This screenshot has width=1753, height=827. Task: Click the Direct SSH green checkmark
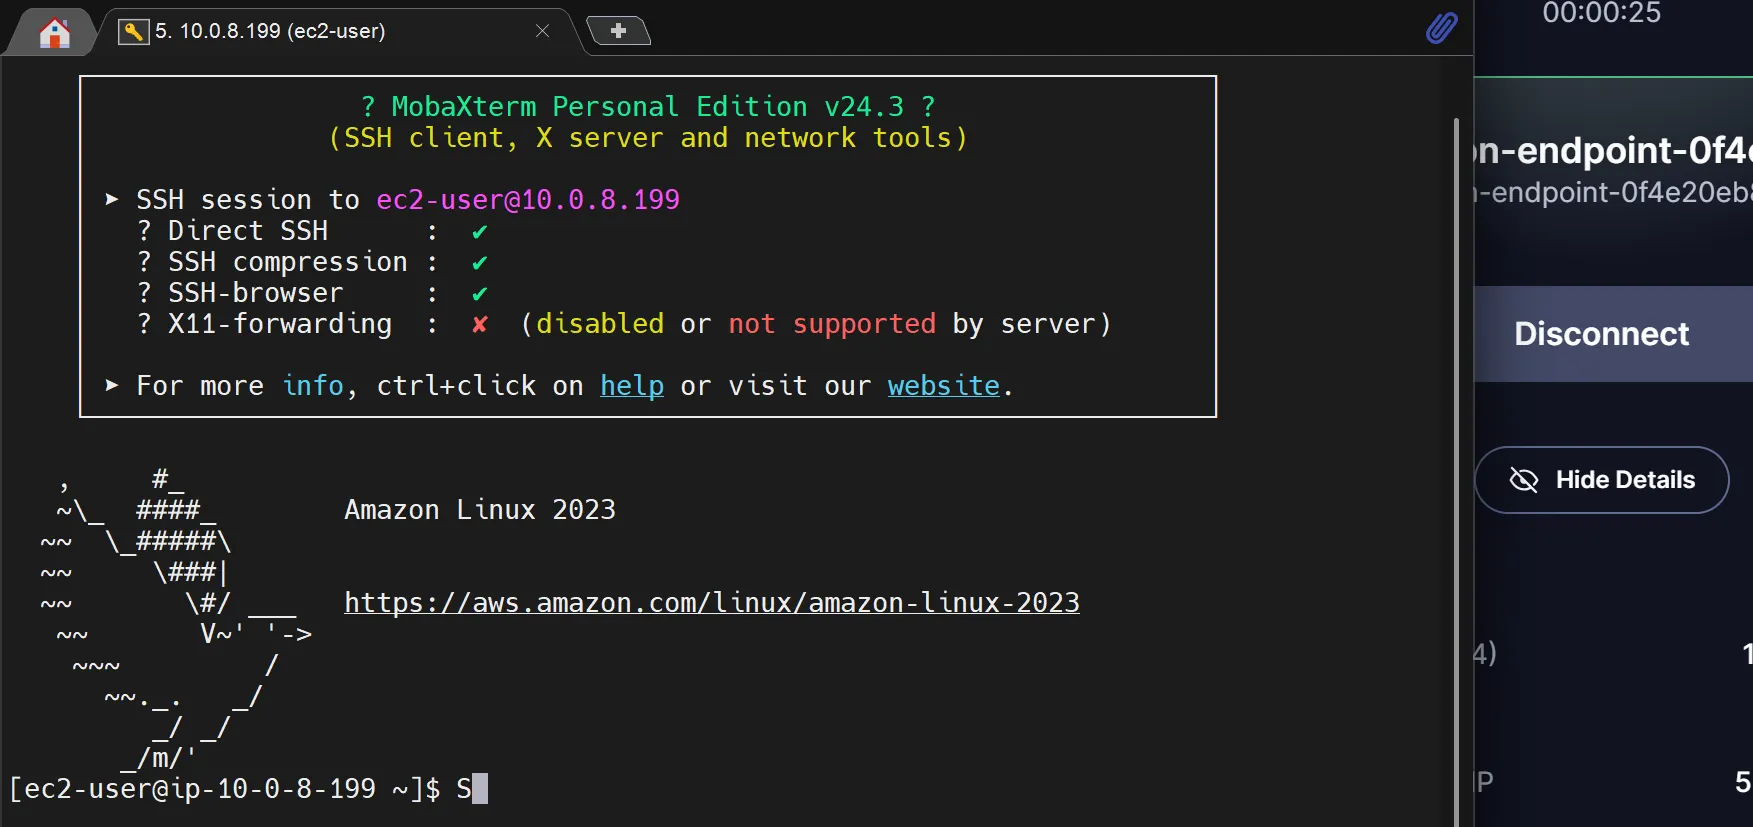pyautogui.click(x=480, y=232)
